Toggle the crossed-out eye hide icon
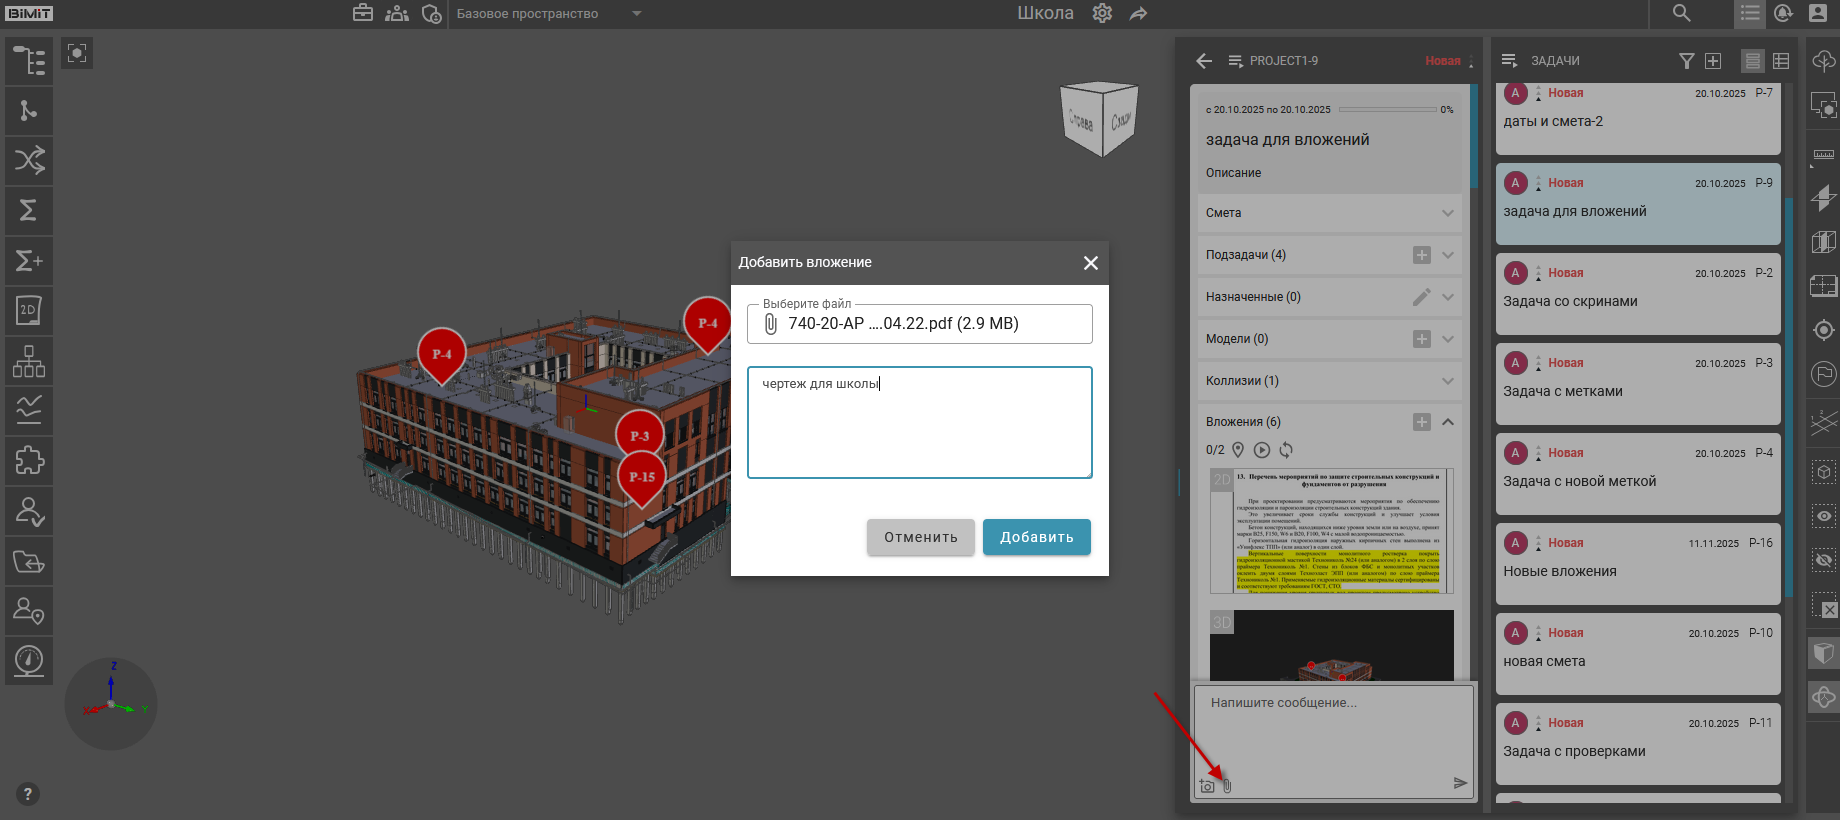The width and height of the screenshot is (1840, 820). (1824, 561)
